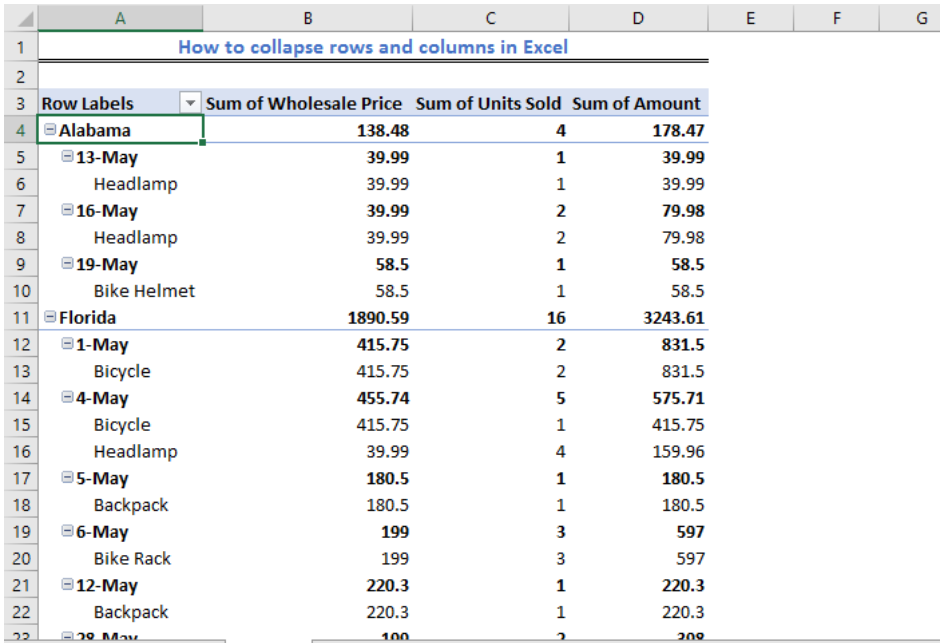Select column B header
The image size is (942, 643).
[x=308, y=18]
